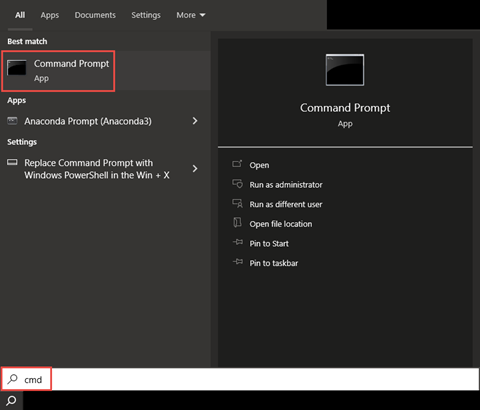480x410 pixels.
Task: Click the search box containing cmd
Action: click(x=240, y=379)
